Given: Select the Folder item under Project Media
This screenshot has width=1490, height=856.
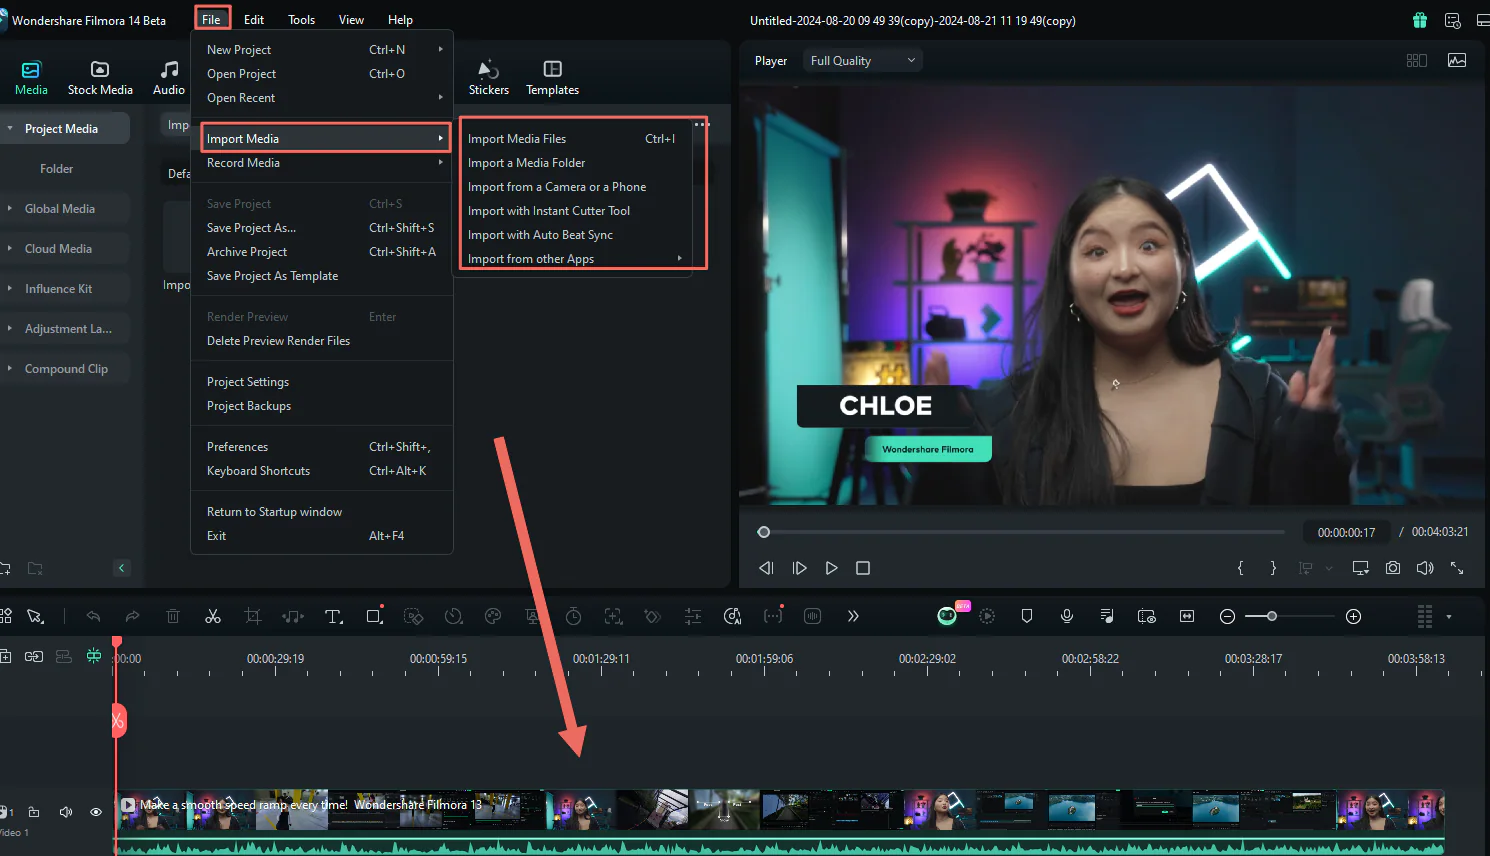Looking at the screenshot, I should pyautogui.click(x=57, y=169).
